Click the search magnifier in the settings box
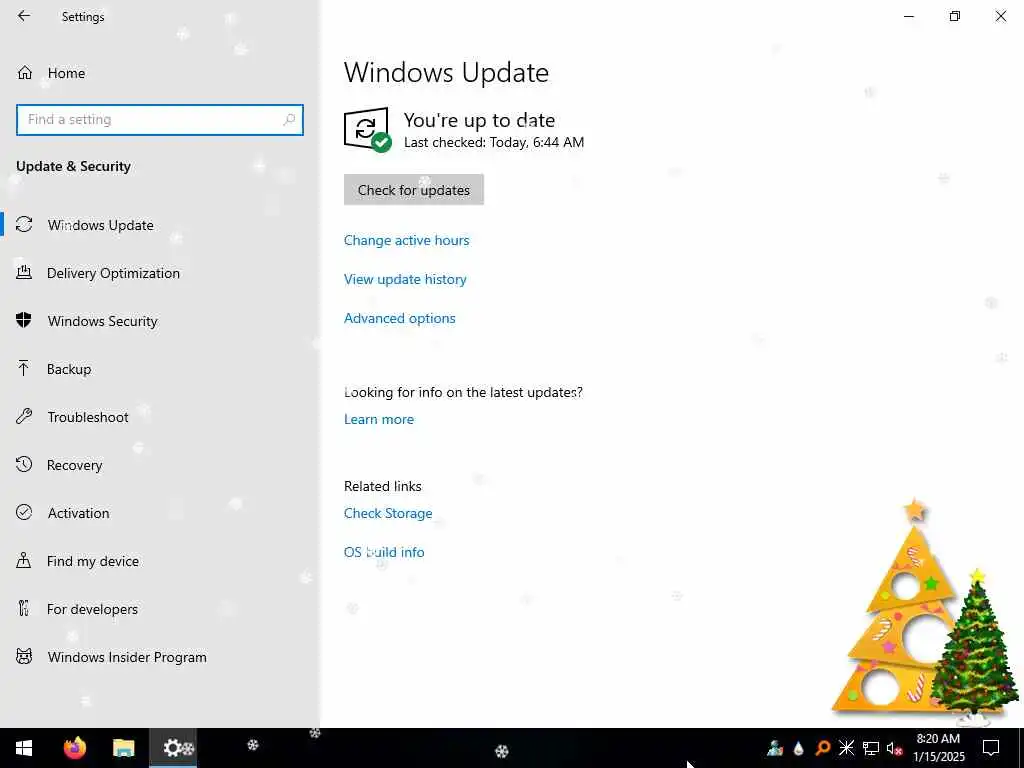The width and height of the screenshot is (1024, 768). 289,120
